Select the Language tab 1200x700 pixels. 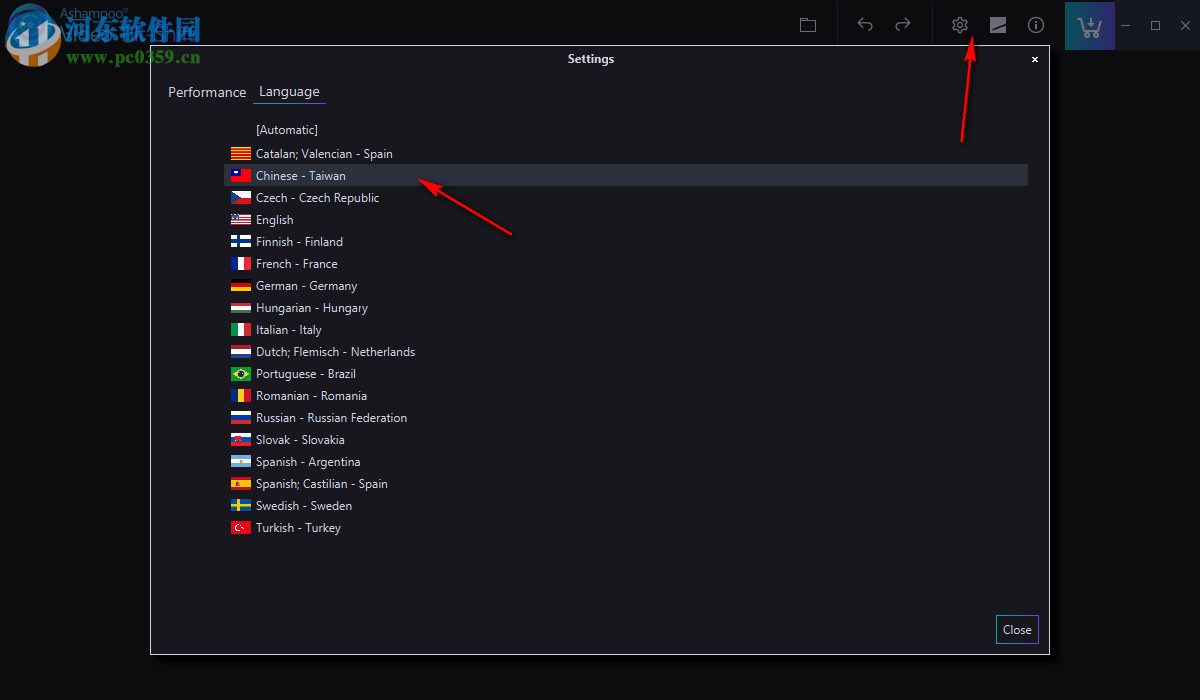click(289, 92)
